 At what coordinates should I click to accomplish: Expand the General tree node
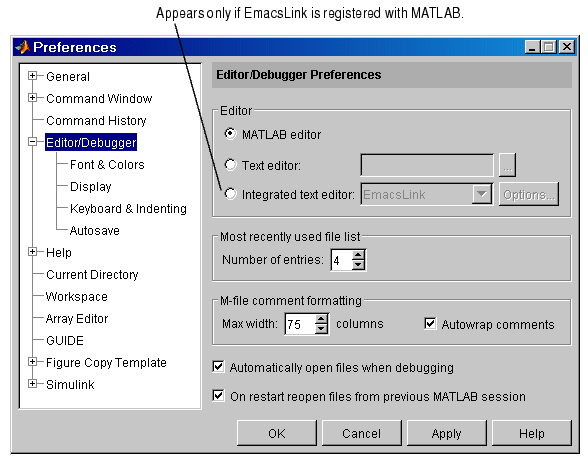(32, 76)
